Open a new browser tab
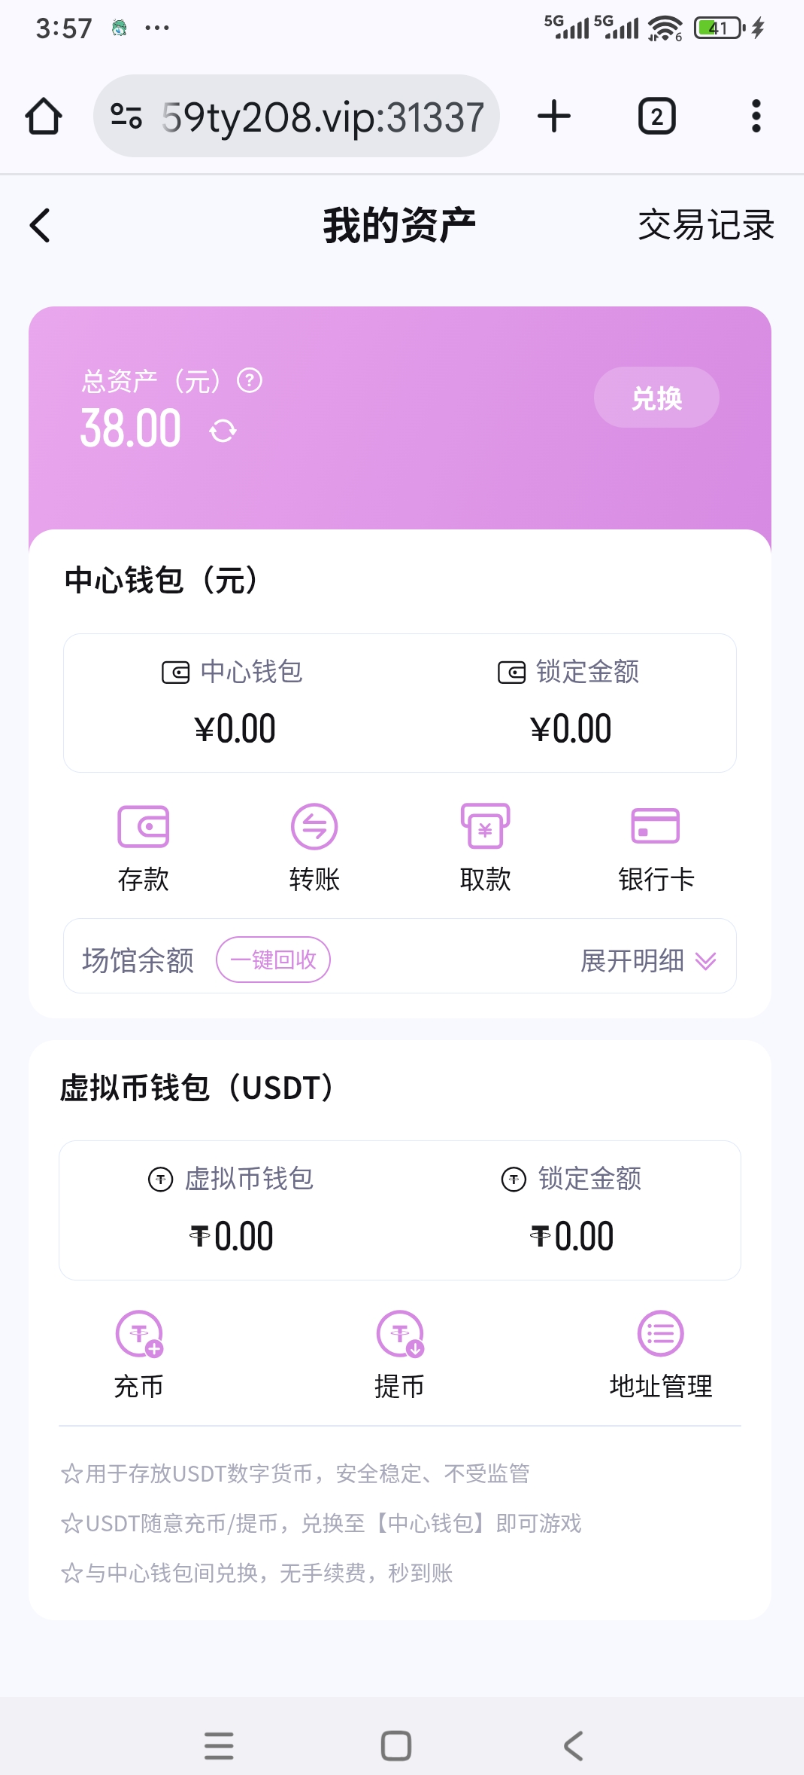 pos(554,116)
